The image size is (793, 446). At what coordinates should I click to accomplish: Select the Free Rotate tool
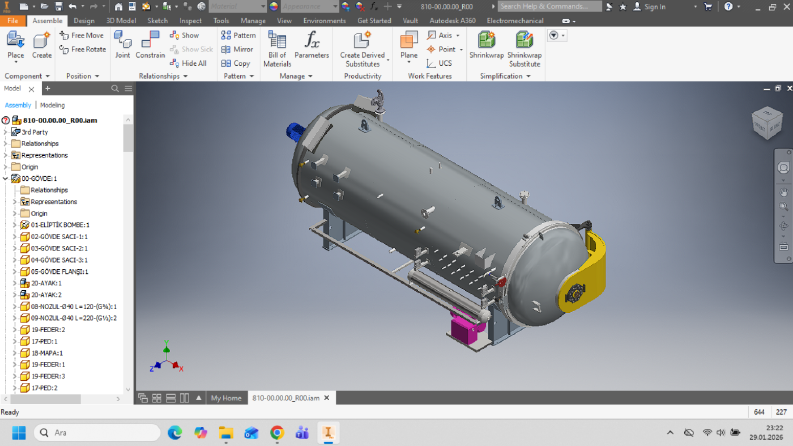(x=82, y=49)
